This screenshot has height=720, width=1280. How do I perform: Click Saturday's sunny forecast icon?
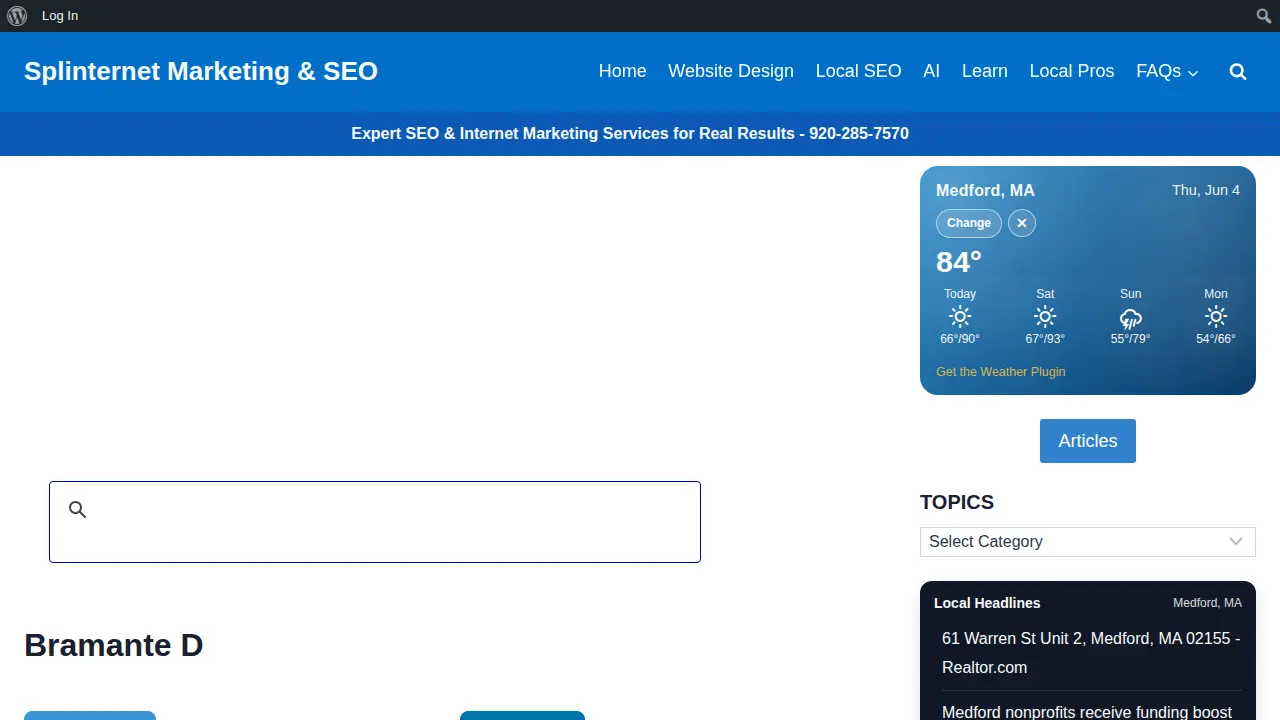tap(1045, 318)
